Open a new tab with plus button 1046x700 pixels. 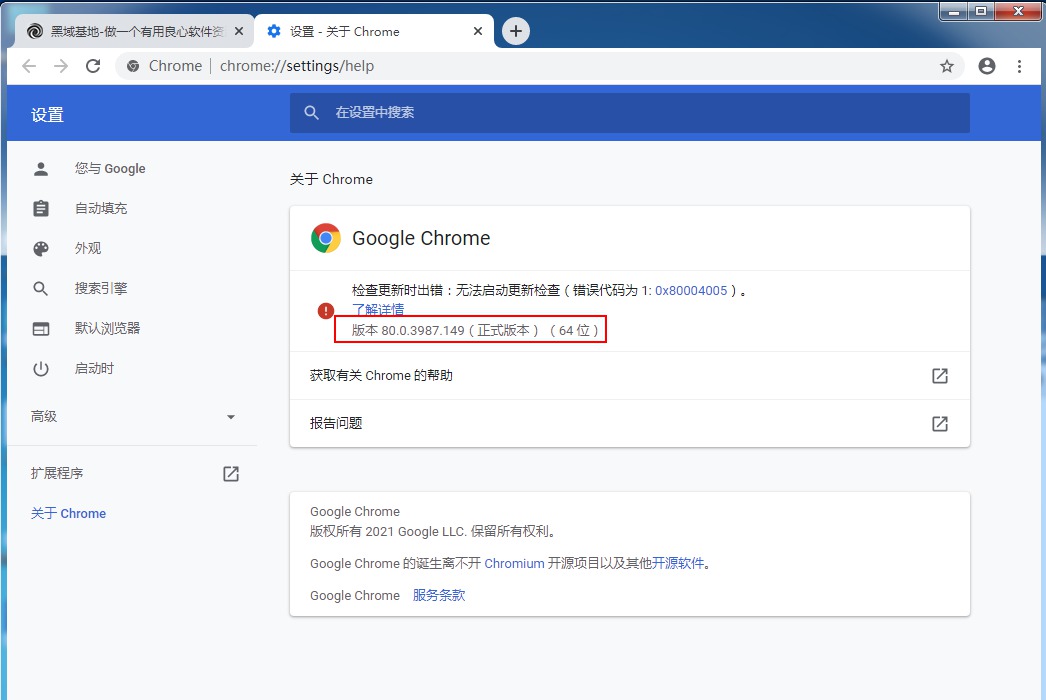[516, 31]
